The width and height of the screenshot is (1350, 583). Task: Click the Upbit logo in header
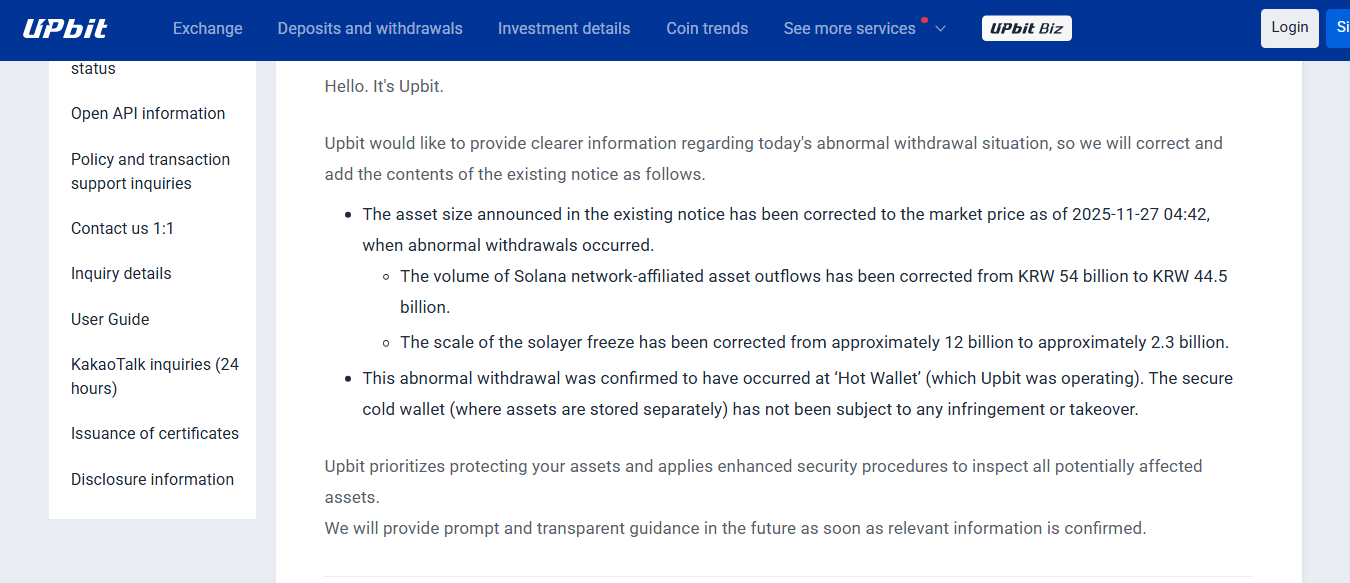pyautogui.click(x=65, y=28)
